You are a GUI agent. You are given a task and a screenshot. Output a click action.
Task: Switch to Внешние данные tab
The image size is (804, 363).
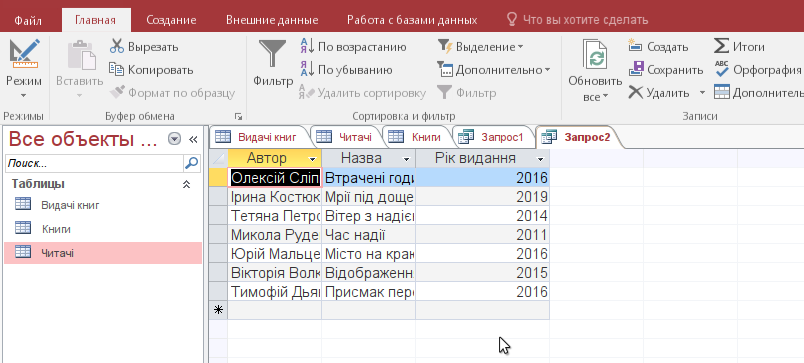(272, 21)
